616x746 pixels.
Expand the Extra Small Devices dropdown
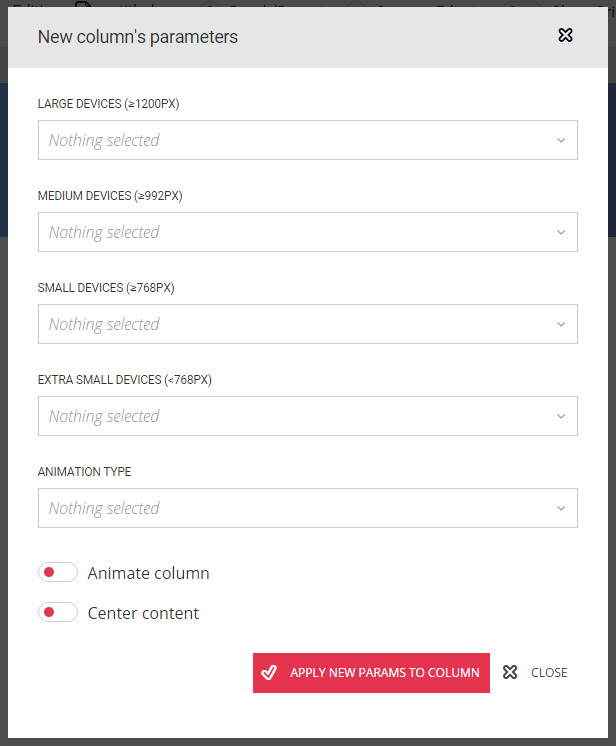pos(307,416)
